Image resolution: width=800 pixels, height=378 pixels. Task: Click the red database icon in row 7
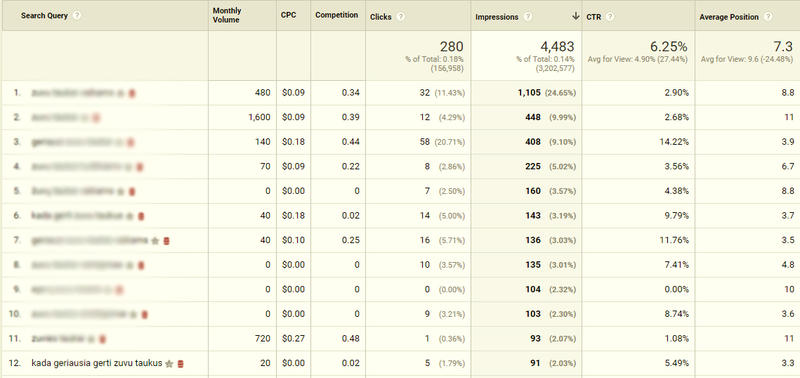click(166, 241)
